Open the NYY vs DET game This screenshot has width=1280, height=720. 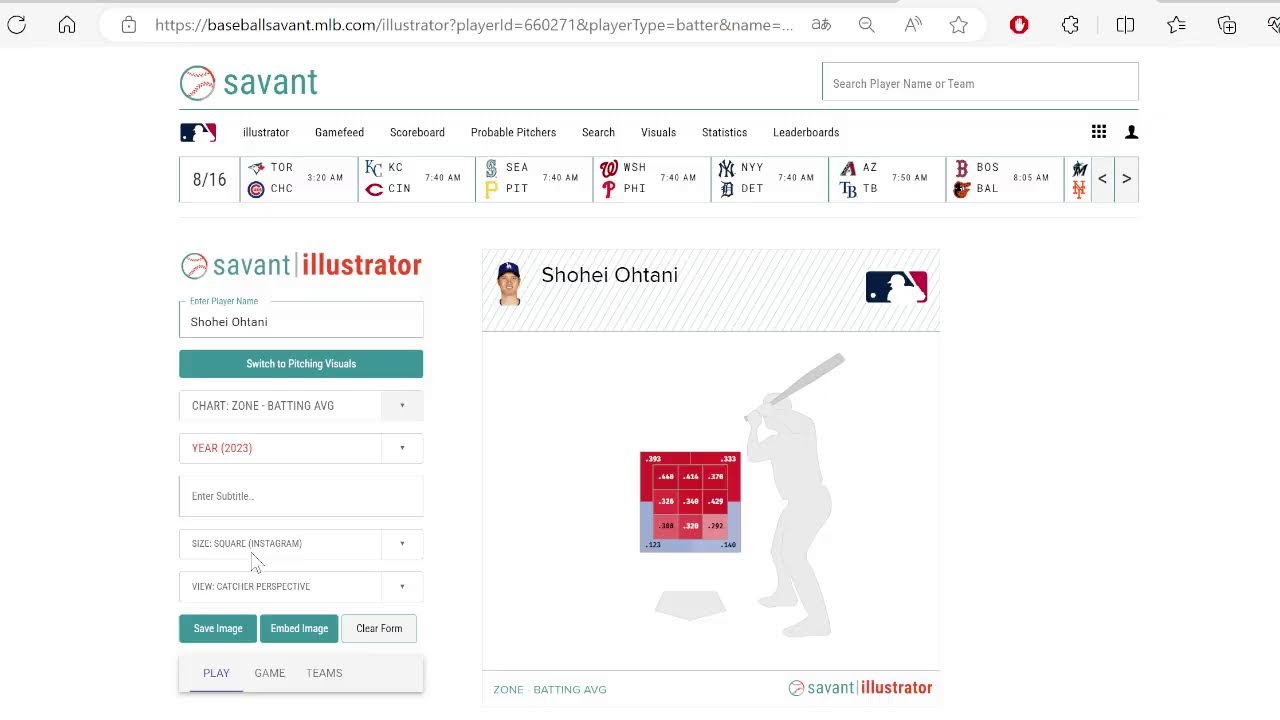[x=770, y=179]
